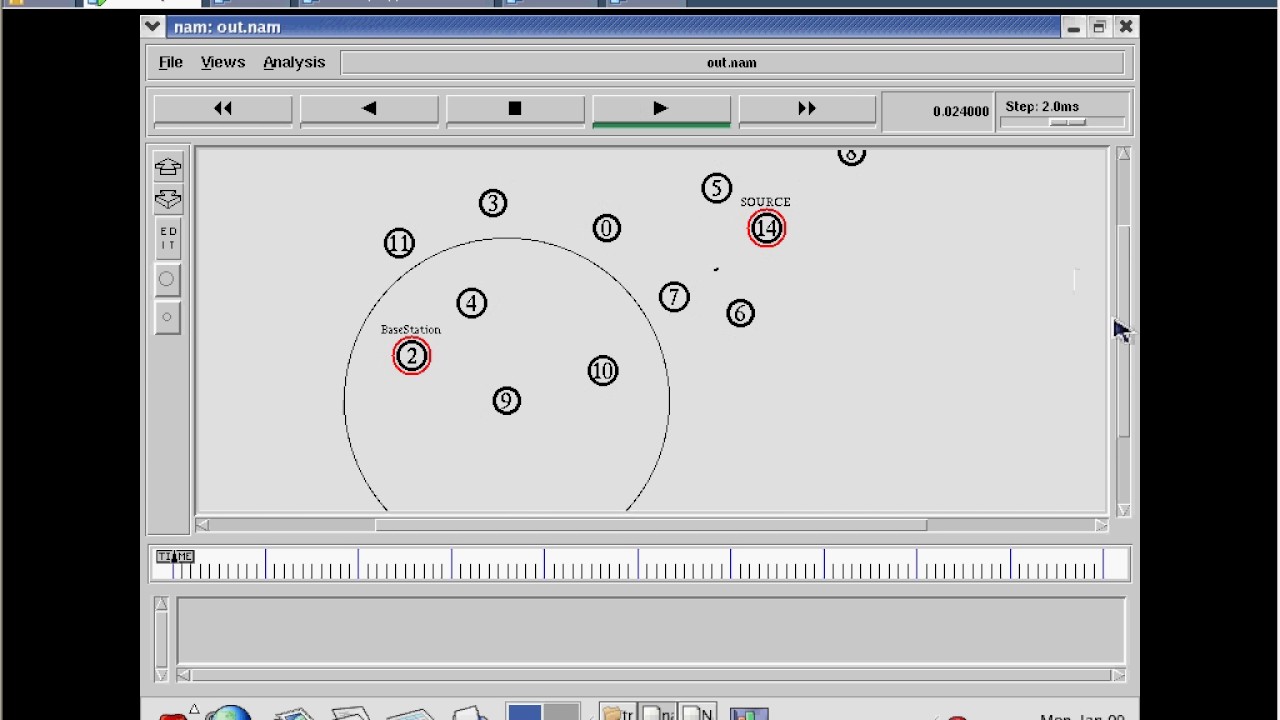This screenshot has height=720, width=1280.
Task: Click the fast forward animation button
Action: tap(807, 109)
